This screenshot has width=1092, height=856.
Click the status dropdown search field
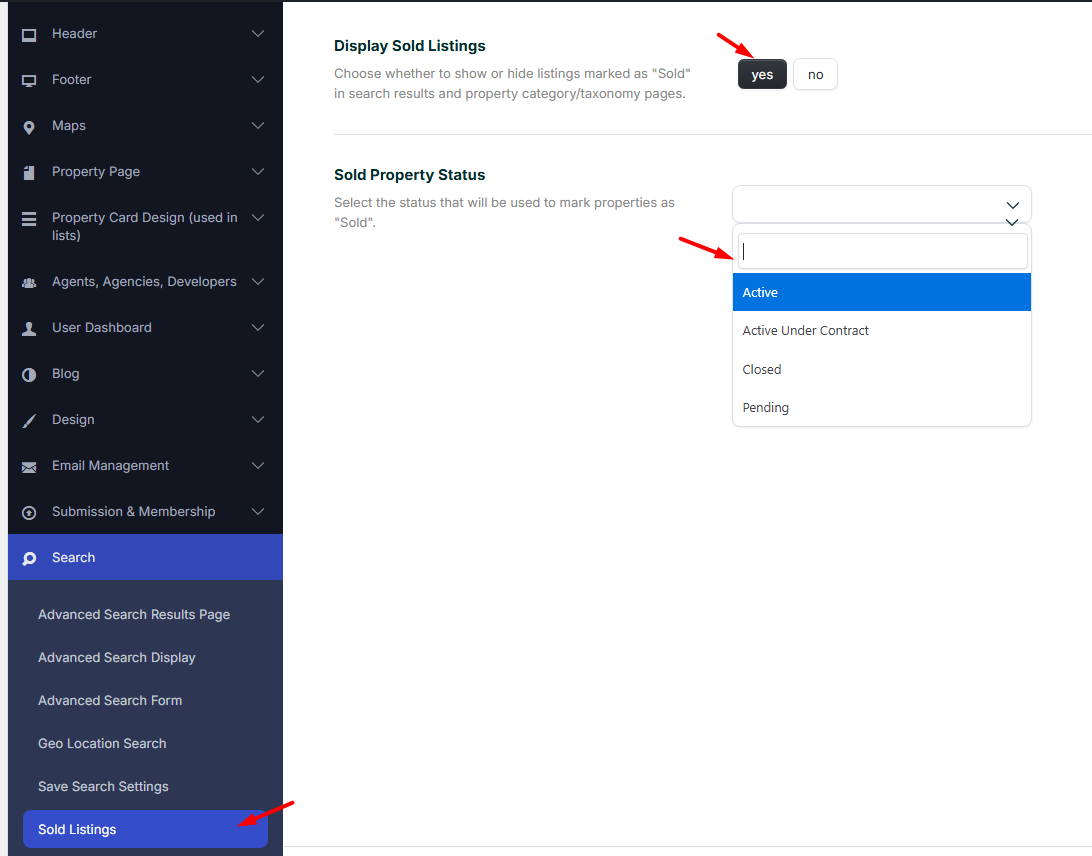click(881, 251)
